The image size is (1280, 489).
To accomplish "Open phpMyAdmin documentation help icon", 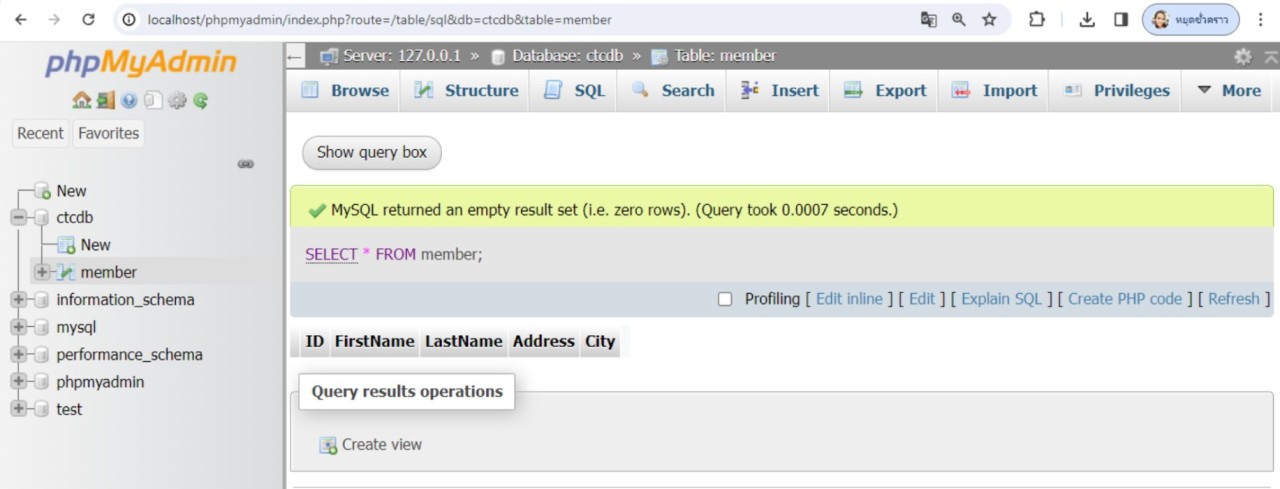I will [129, 100].
